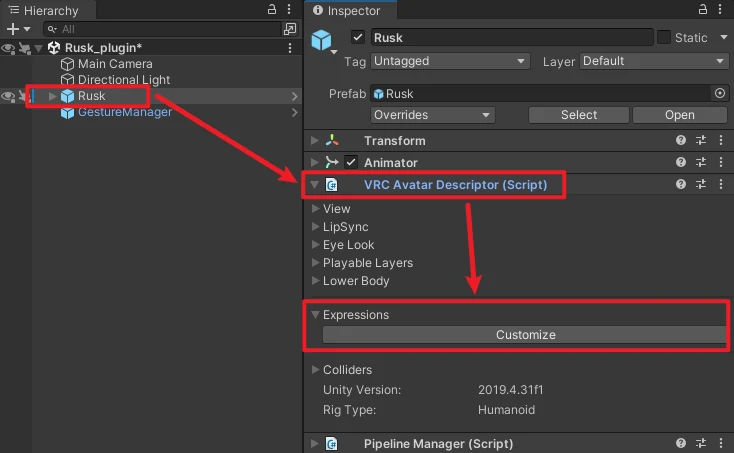The width and height of the screenshot is (734, 453).
Task: Open the Rusk_plugin scene options menu
Action: pyautogui.click(x=290, y=48)
